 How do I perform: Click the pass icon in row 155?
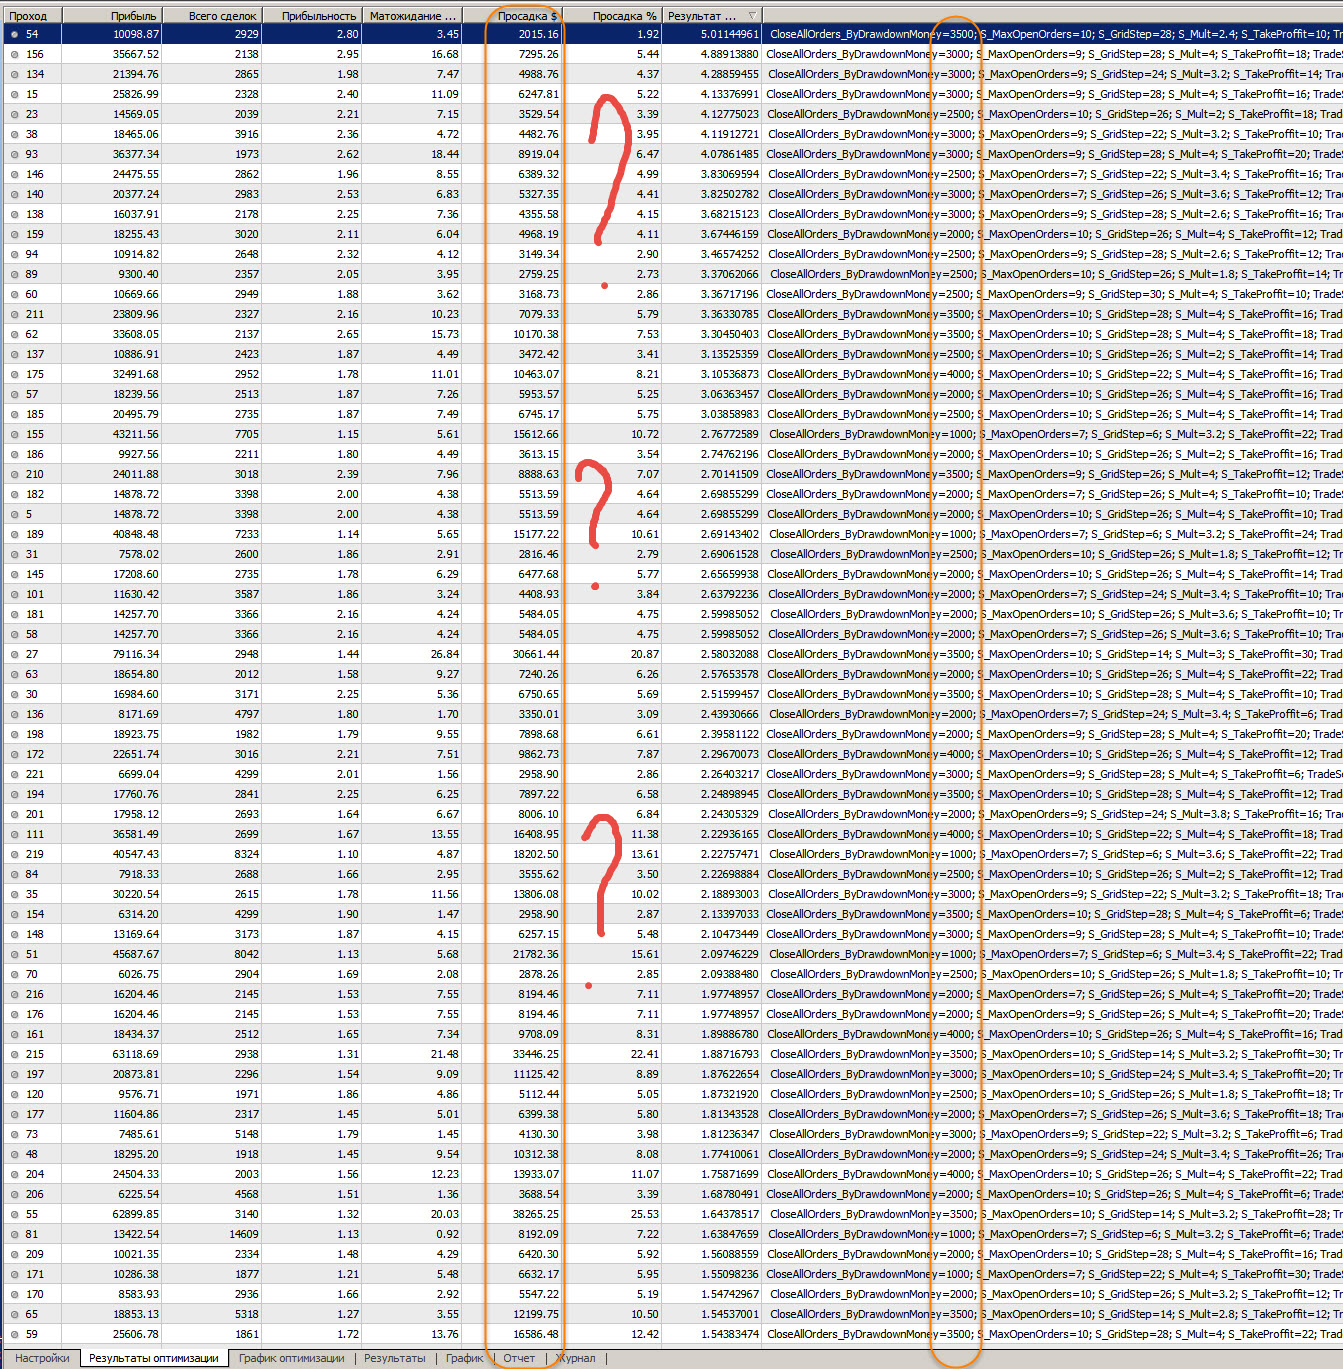pos(14,434)
